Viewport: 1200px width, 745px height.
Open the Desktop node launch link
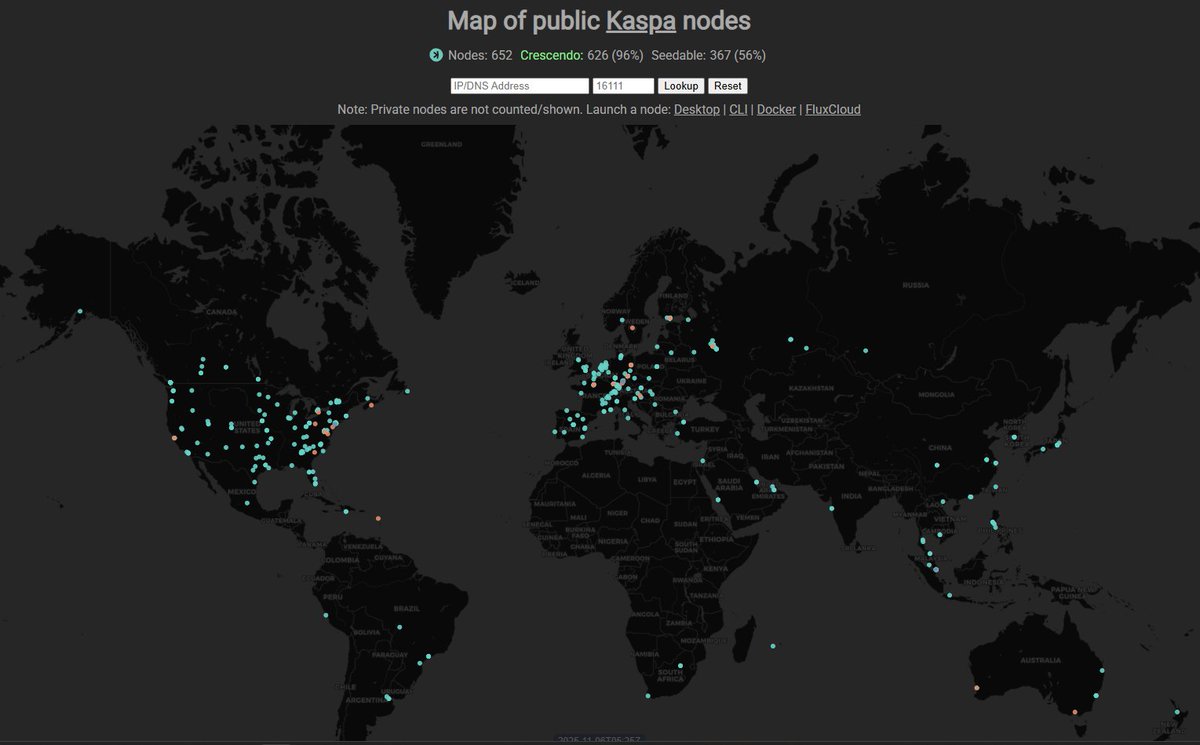coord(697,109)
